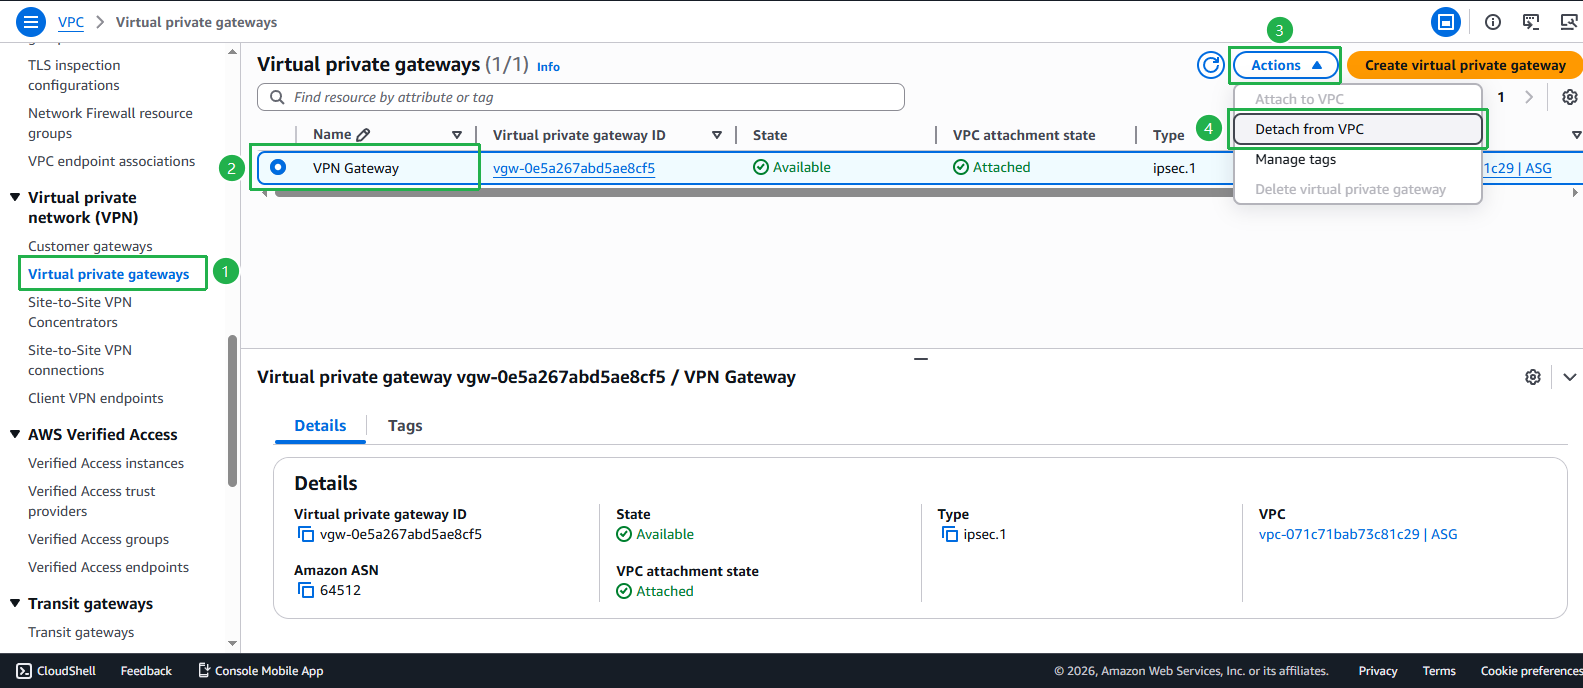This screenshot has width=1583, height=688.
Task: Choose Detach from VPC in Actions menu
Action: [1357, 129]
